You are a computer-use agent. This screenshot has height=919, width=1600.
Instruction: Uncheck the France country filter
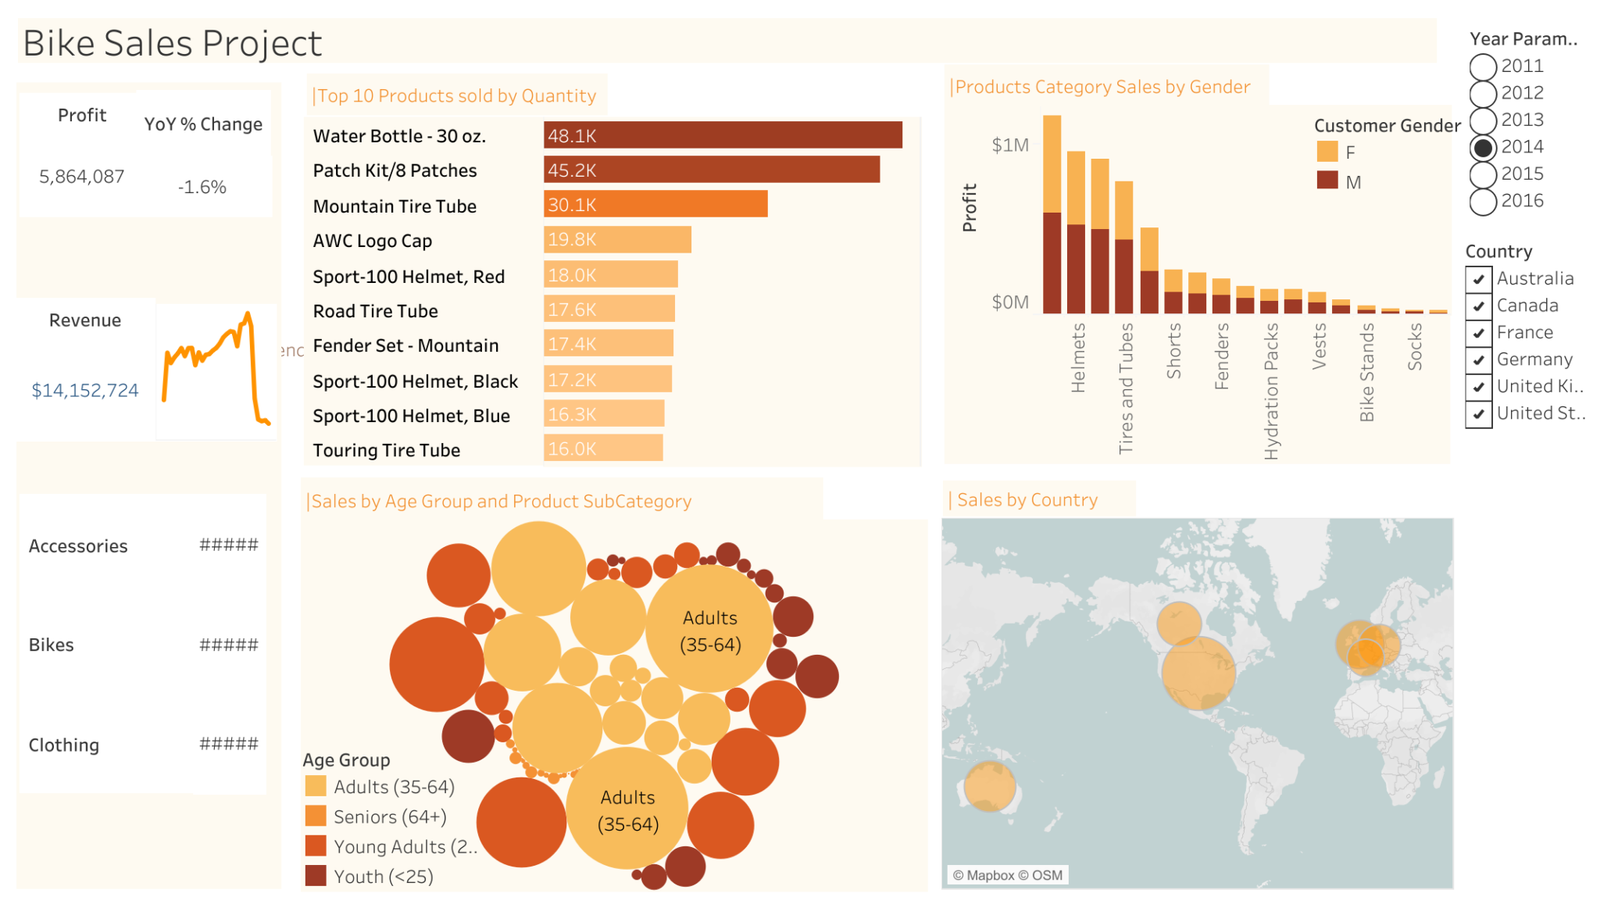[1478, 333]
